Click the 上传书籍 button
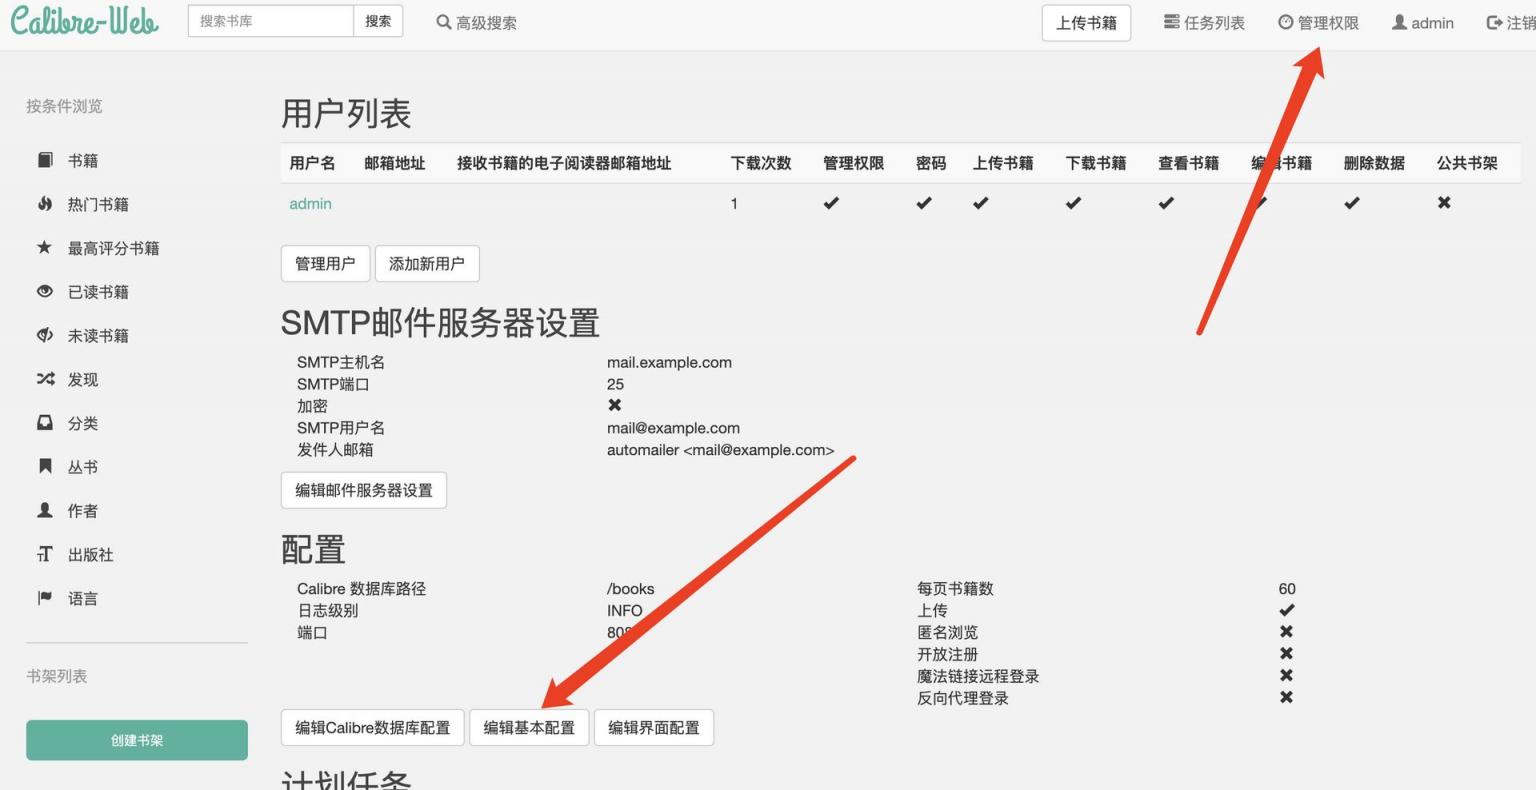The image size is (1536, 790). 1086,23
